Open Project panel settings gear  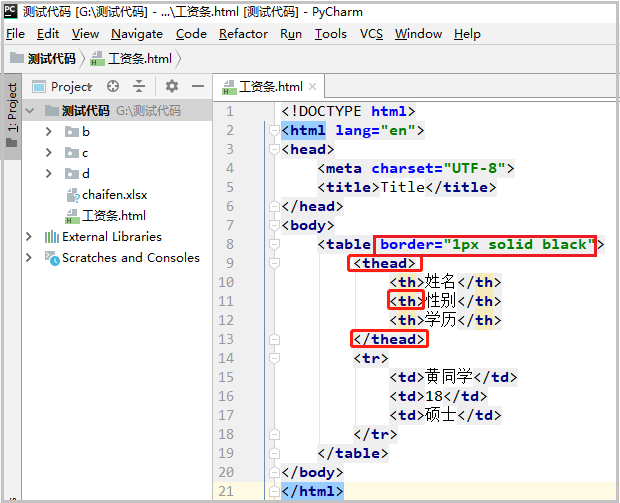[172, 86]
